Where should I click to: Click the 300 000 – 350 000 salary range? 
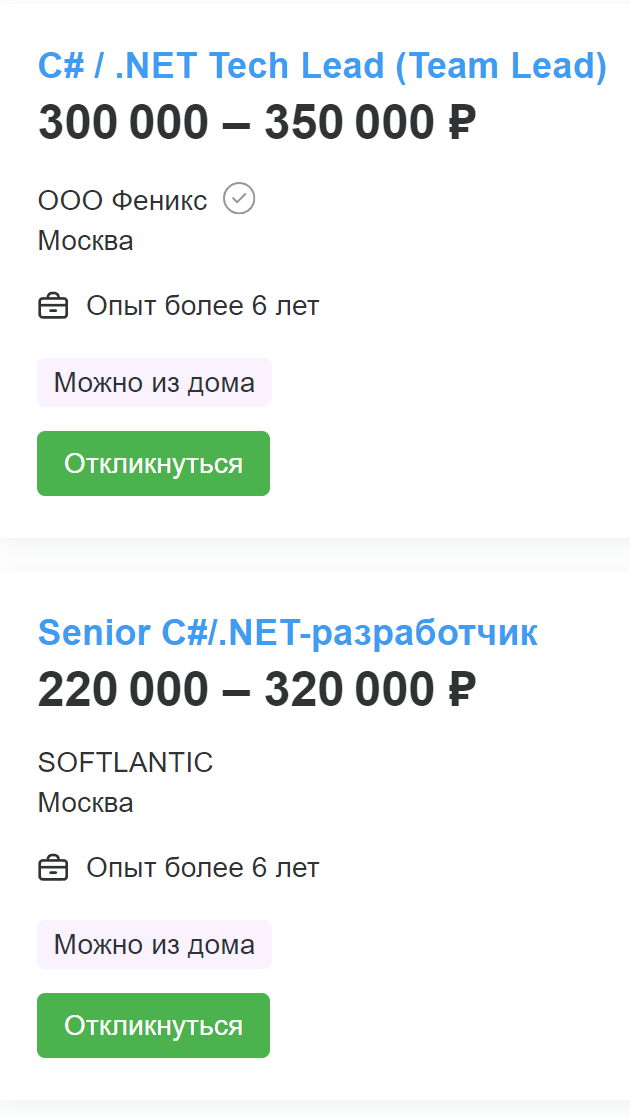coord(235,124)
